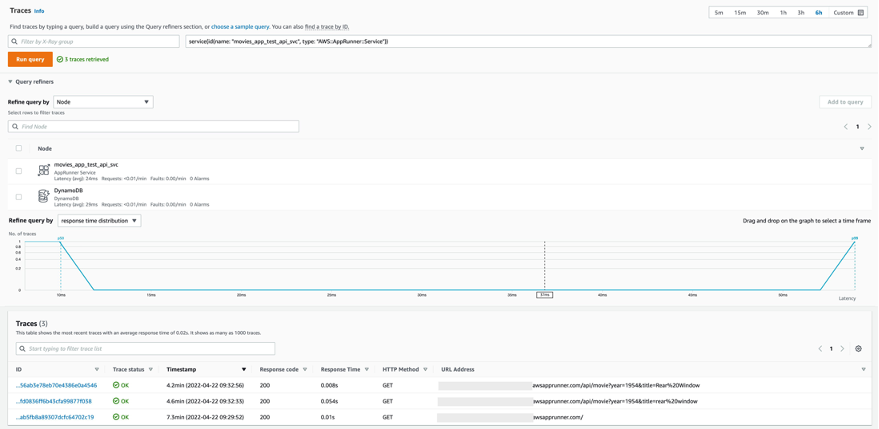
Task: Open the choose a sample query link
Action: (x=240, y=26)
